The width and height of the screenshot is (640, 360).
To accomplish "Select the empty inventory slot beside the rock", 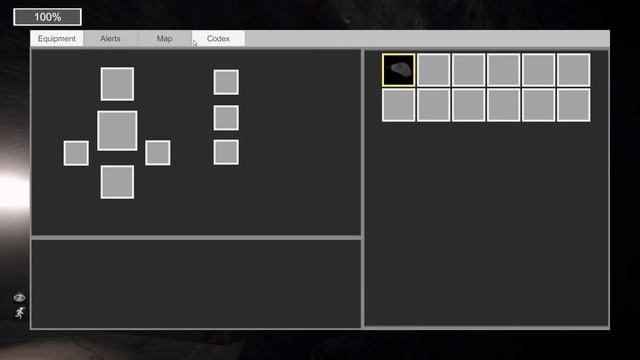I will (x=433, y=70).
